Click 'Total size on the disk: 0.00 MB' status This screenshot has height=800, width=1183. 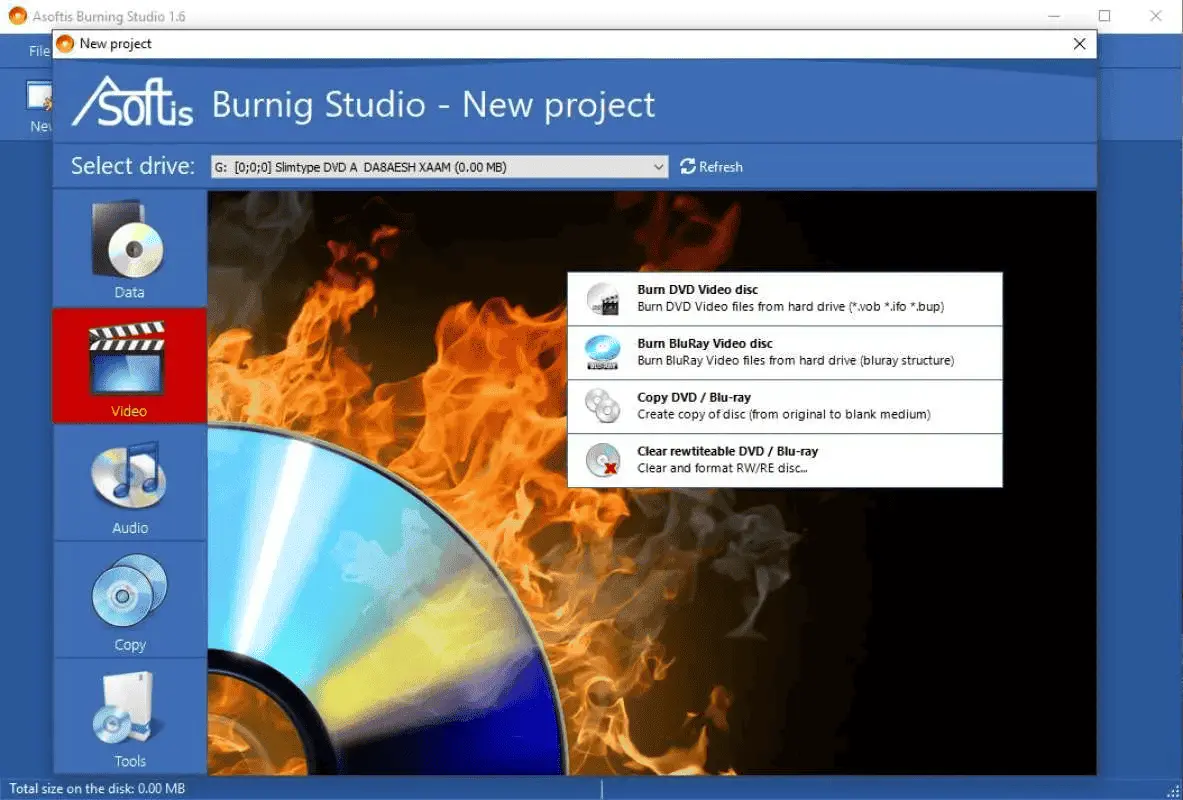click(97, 789)
